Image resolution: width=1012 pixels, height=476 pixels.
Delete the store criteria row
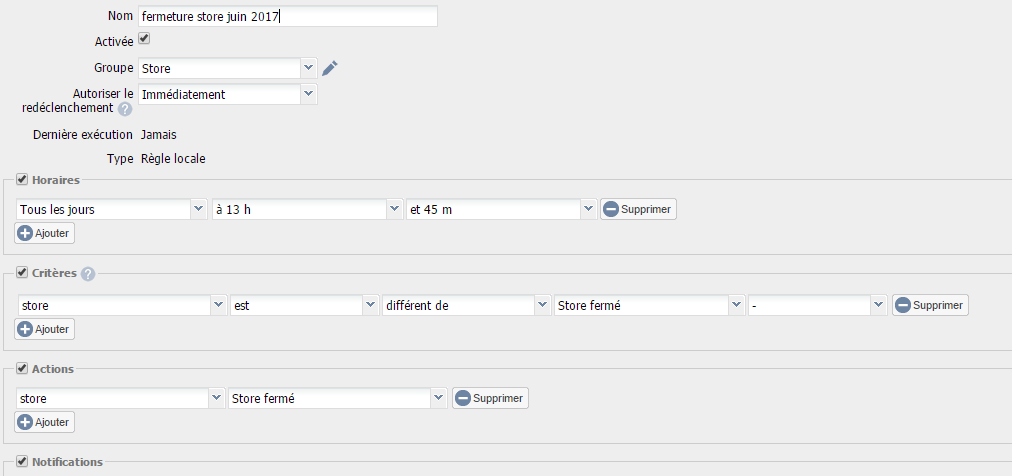930,305
